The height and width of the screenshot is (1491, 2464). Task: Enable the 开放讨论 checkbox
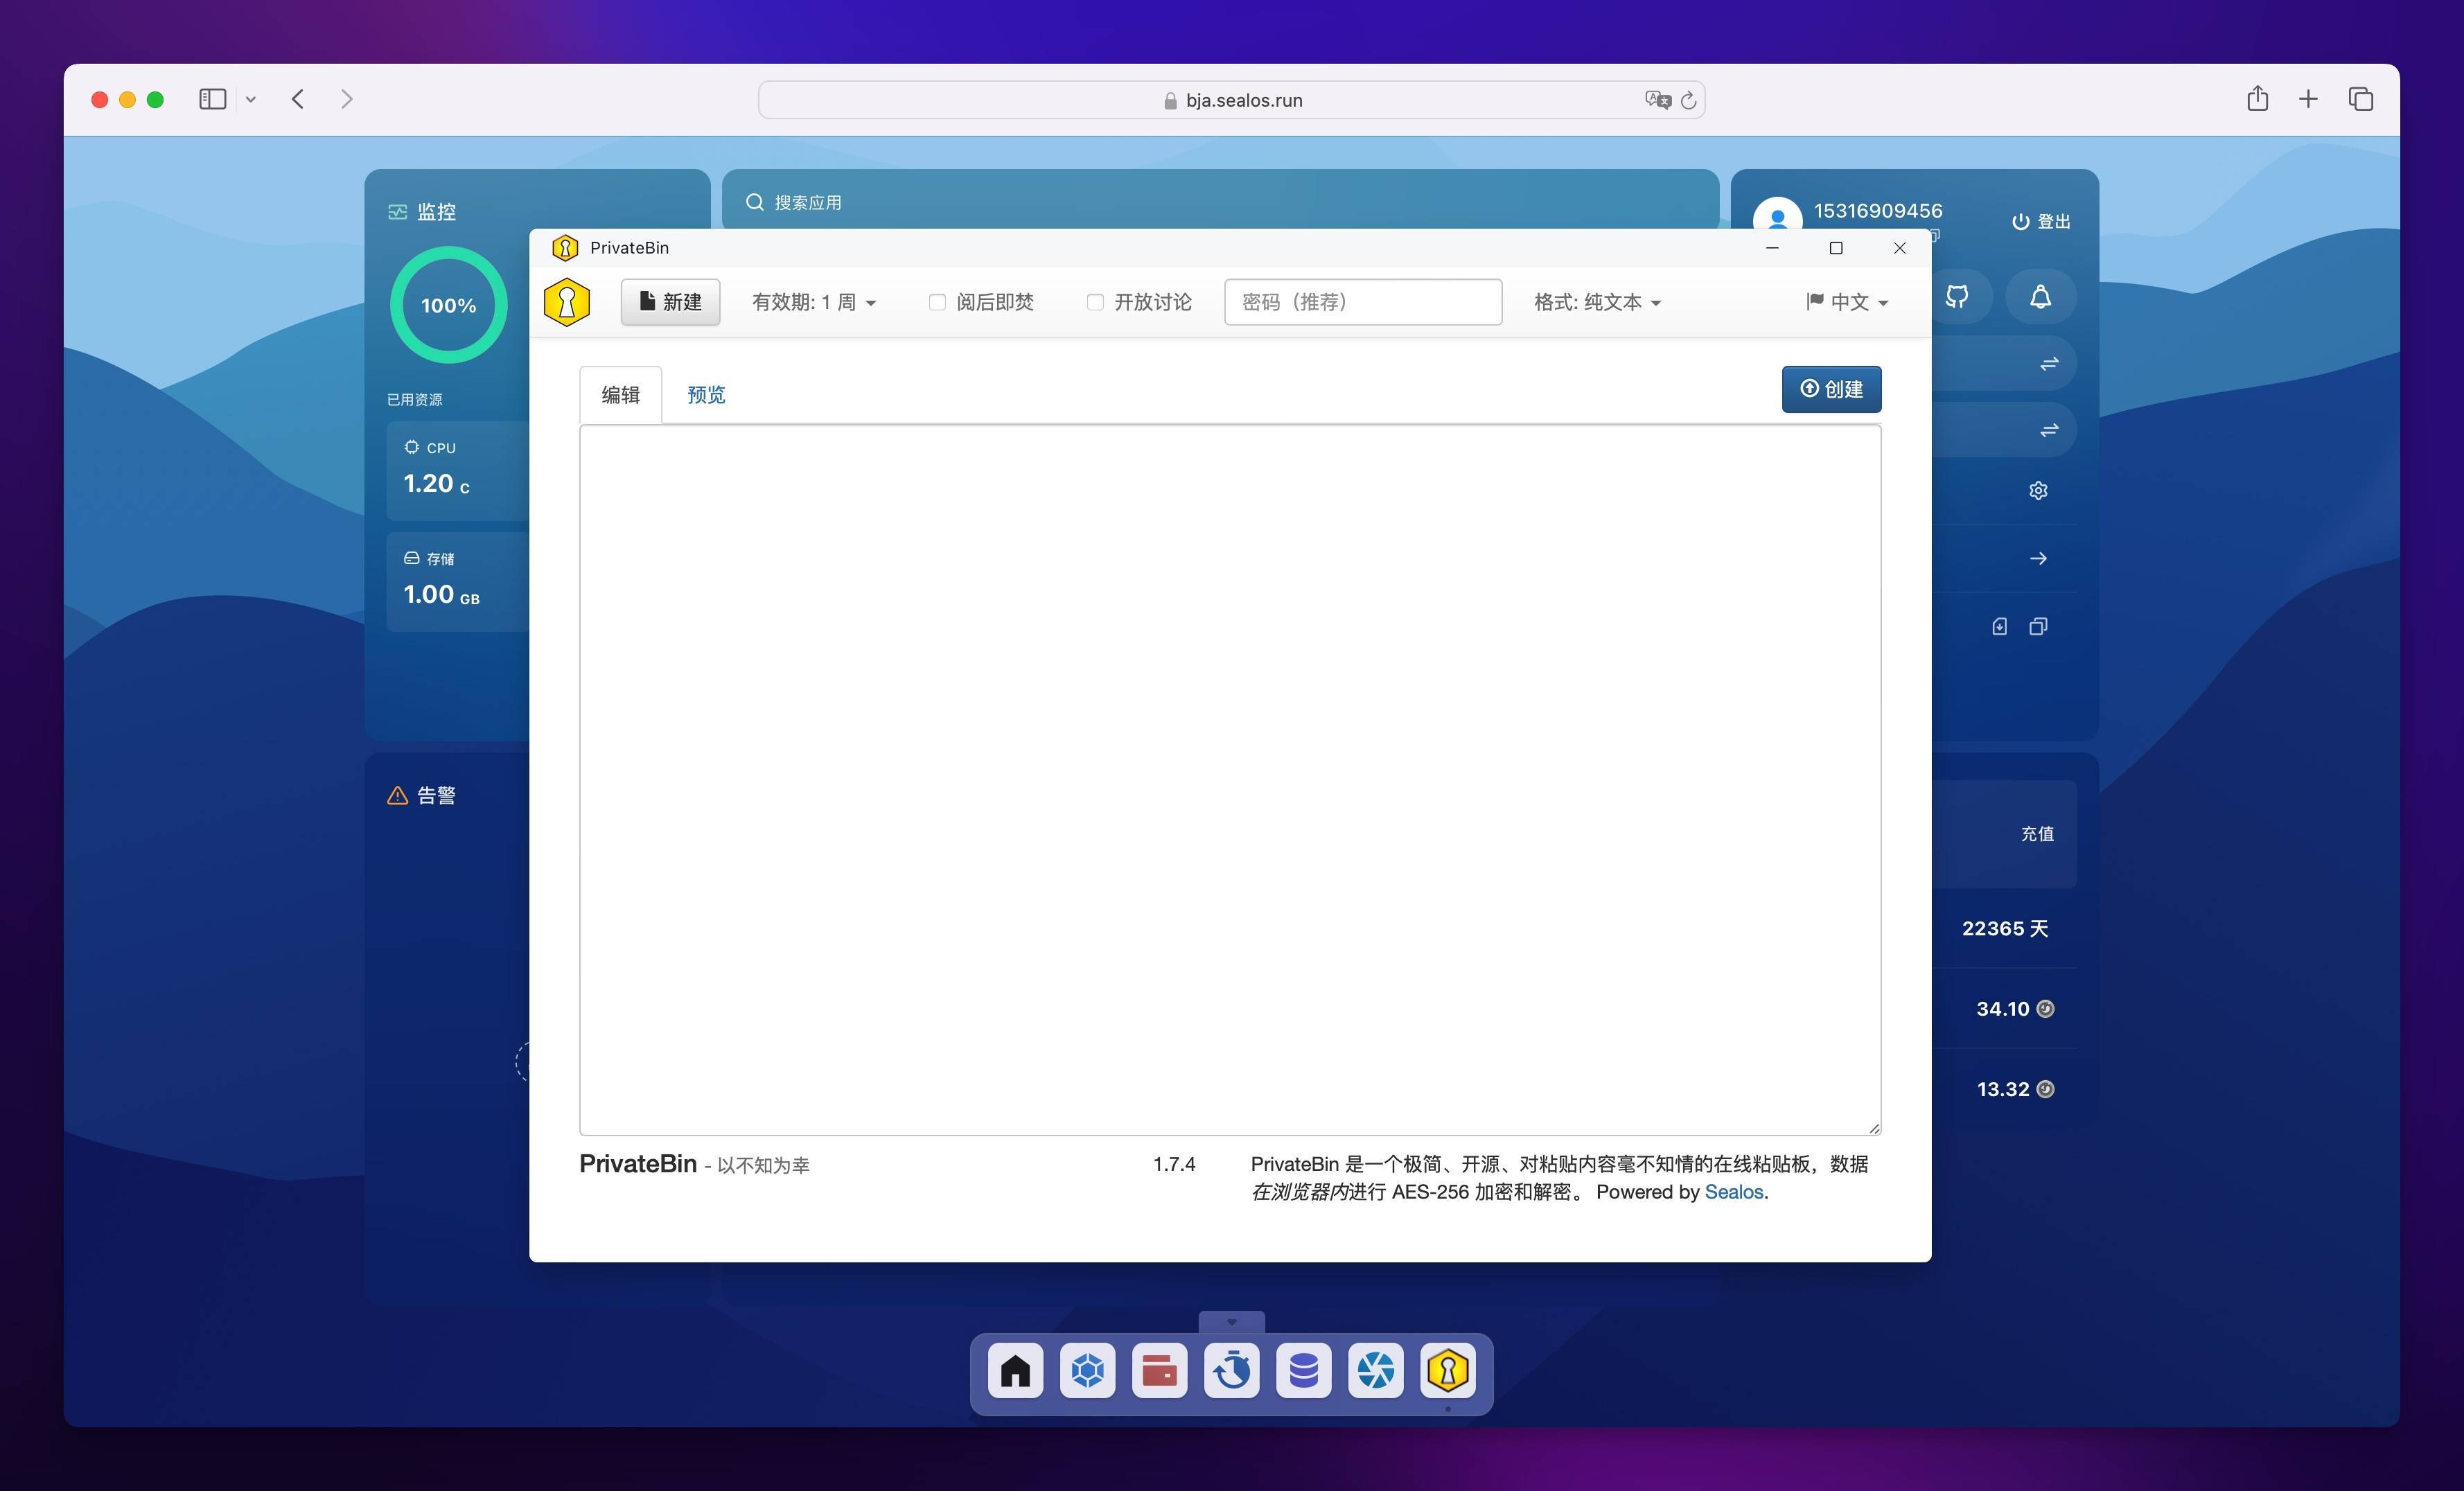tap(1095, 302)
